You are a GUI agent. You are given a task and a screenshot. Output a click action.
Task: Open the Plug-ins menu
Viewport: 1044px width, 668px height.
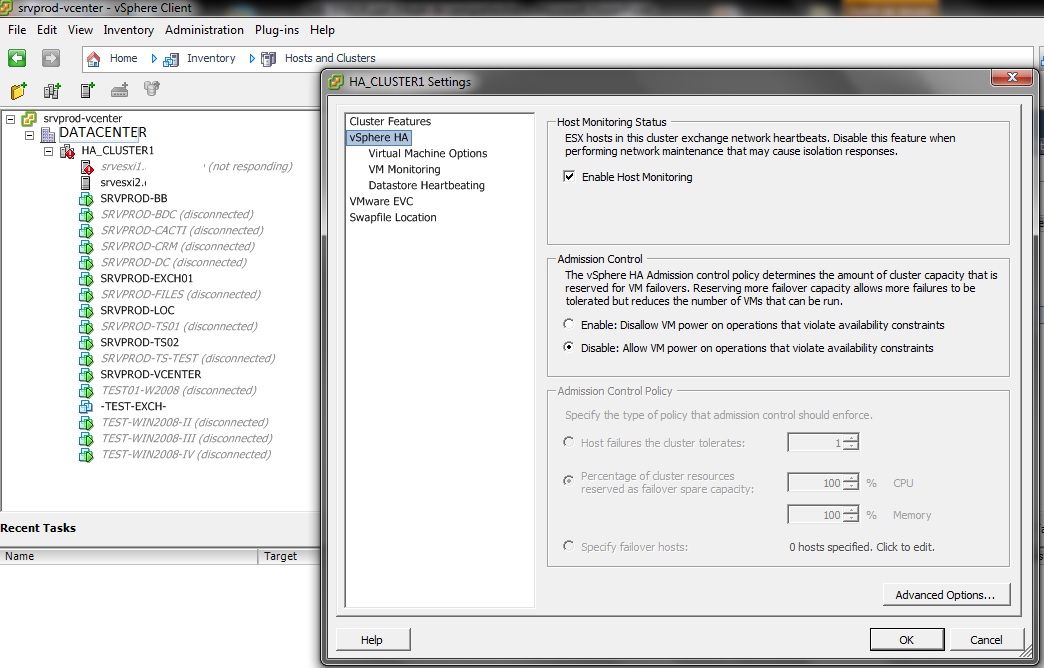click(x=277, y=30)
